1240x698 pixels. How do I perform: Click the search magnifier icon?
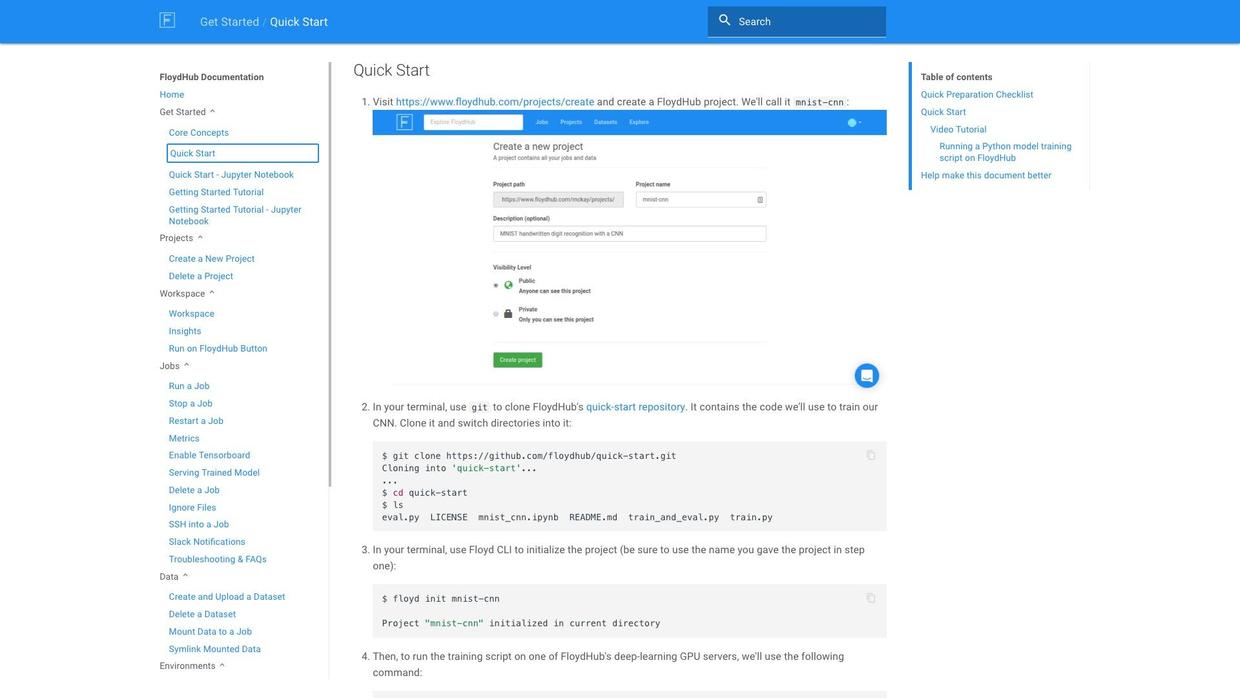(725, 21)
